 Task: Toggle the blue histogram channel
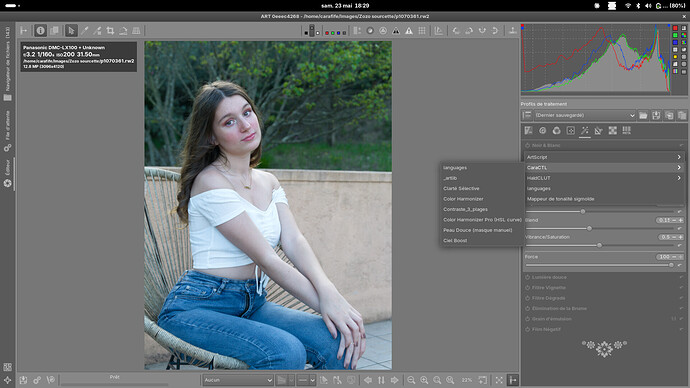click(675, 42)
